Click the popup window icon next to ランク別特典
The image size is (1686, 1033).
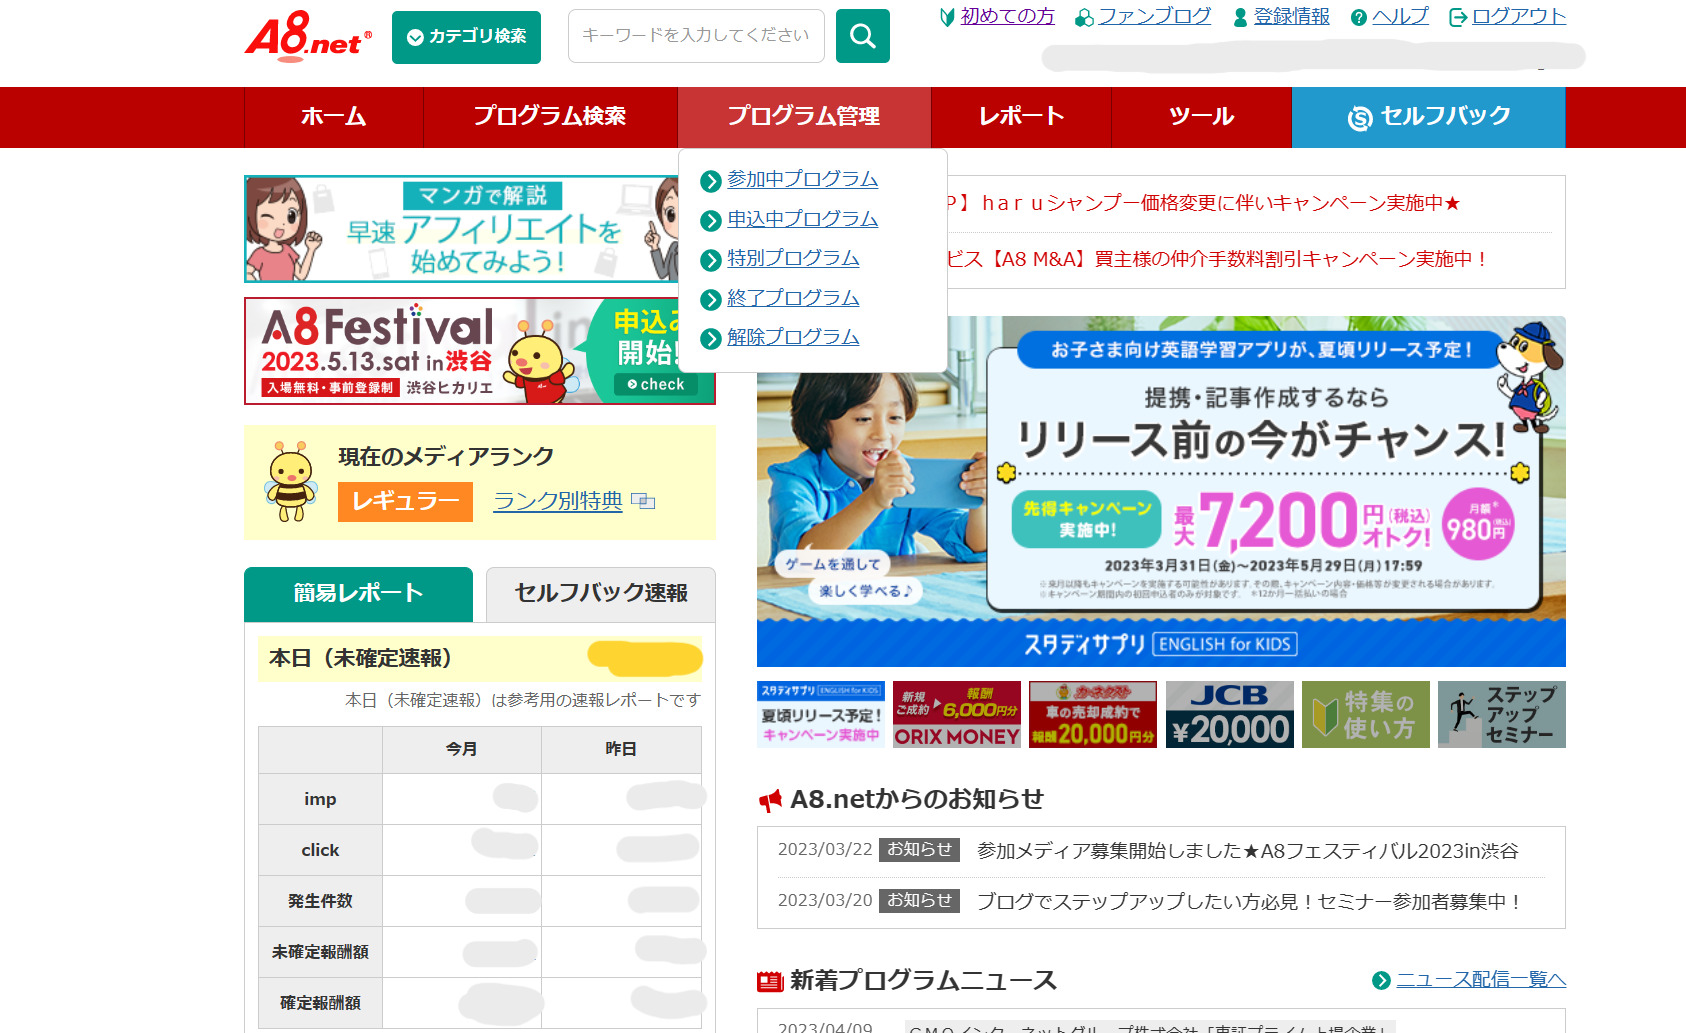point(643,501)
